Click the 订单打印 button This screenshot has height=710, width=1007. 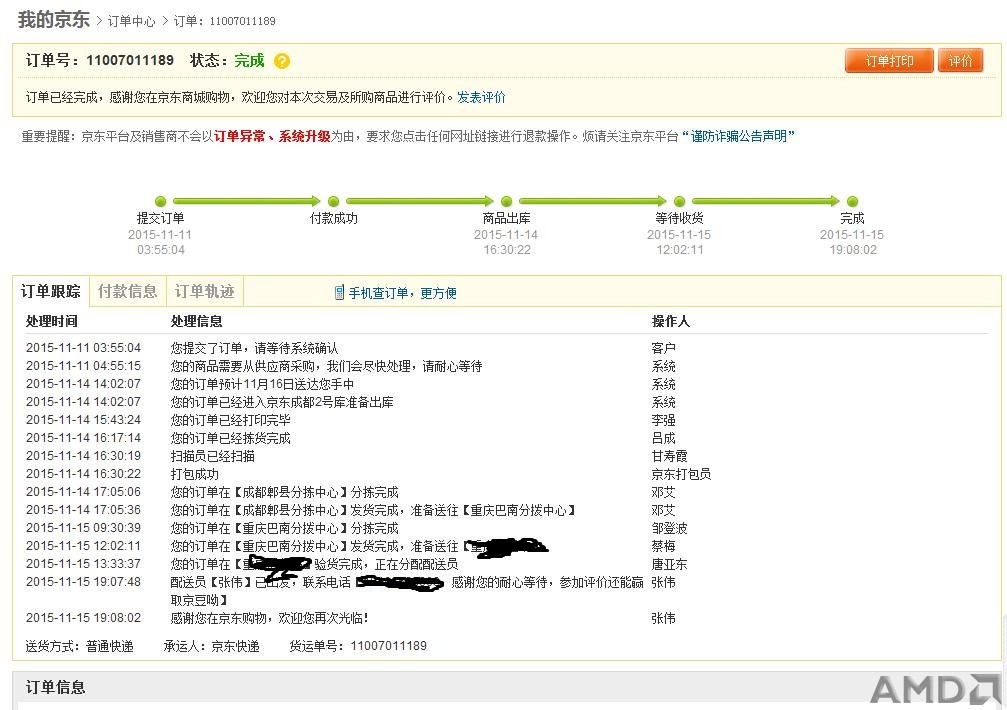tap(889, 61)
